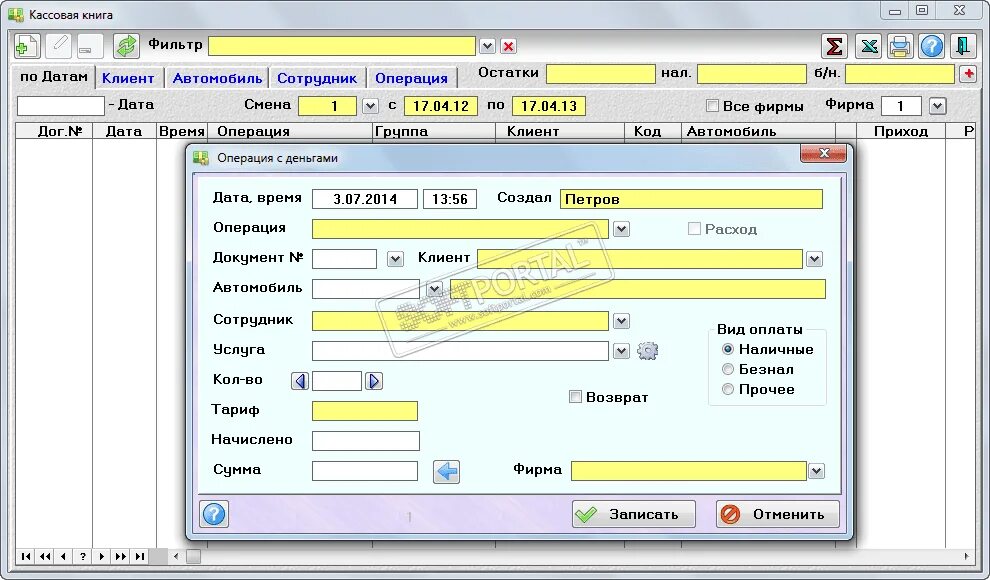Select Прочее payment type
Screen dimensions: 990x580
728,389
